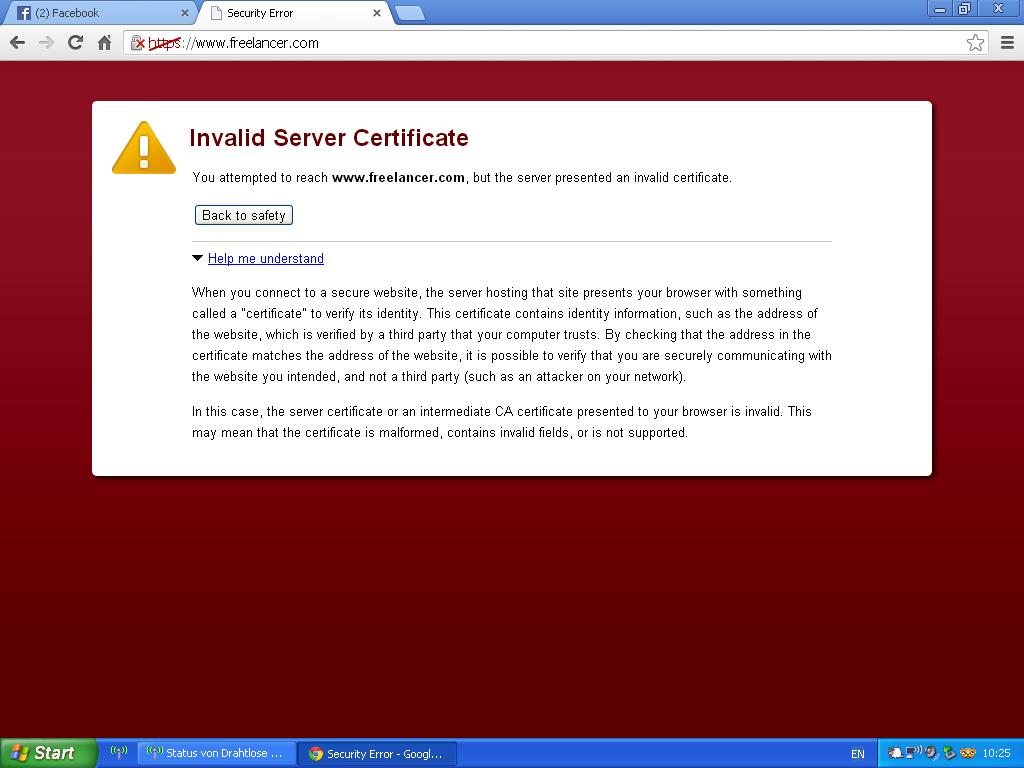Click the Help me understand link
The image size is (1024, 768).
(x=266, y=259)
